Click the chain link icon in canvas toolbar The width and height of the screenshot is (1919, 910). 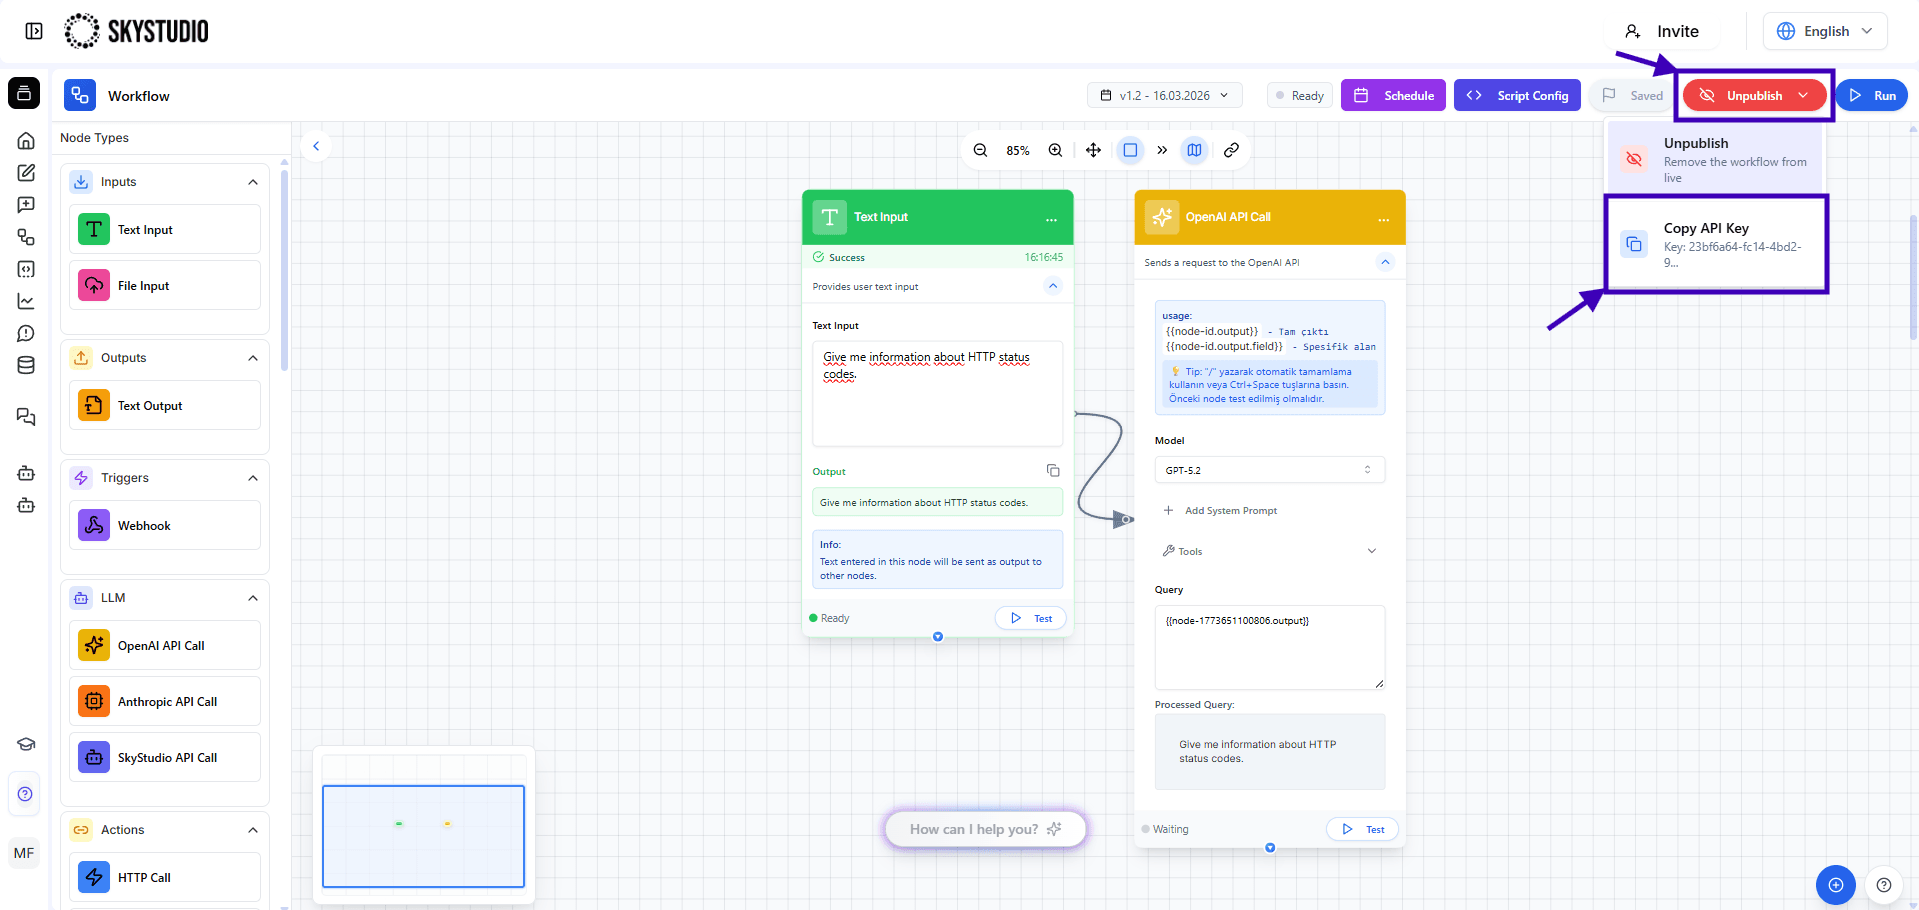coord(1232,150)
